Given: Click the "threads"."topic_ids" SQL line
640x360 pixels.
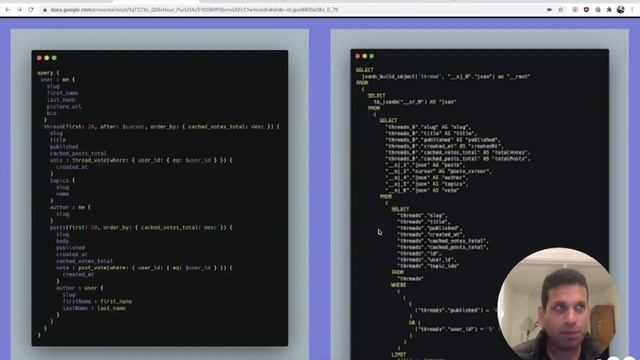Looking at the screenshot, I should (x=428, y=266).
